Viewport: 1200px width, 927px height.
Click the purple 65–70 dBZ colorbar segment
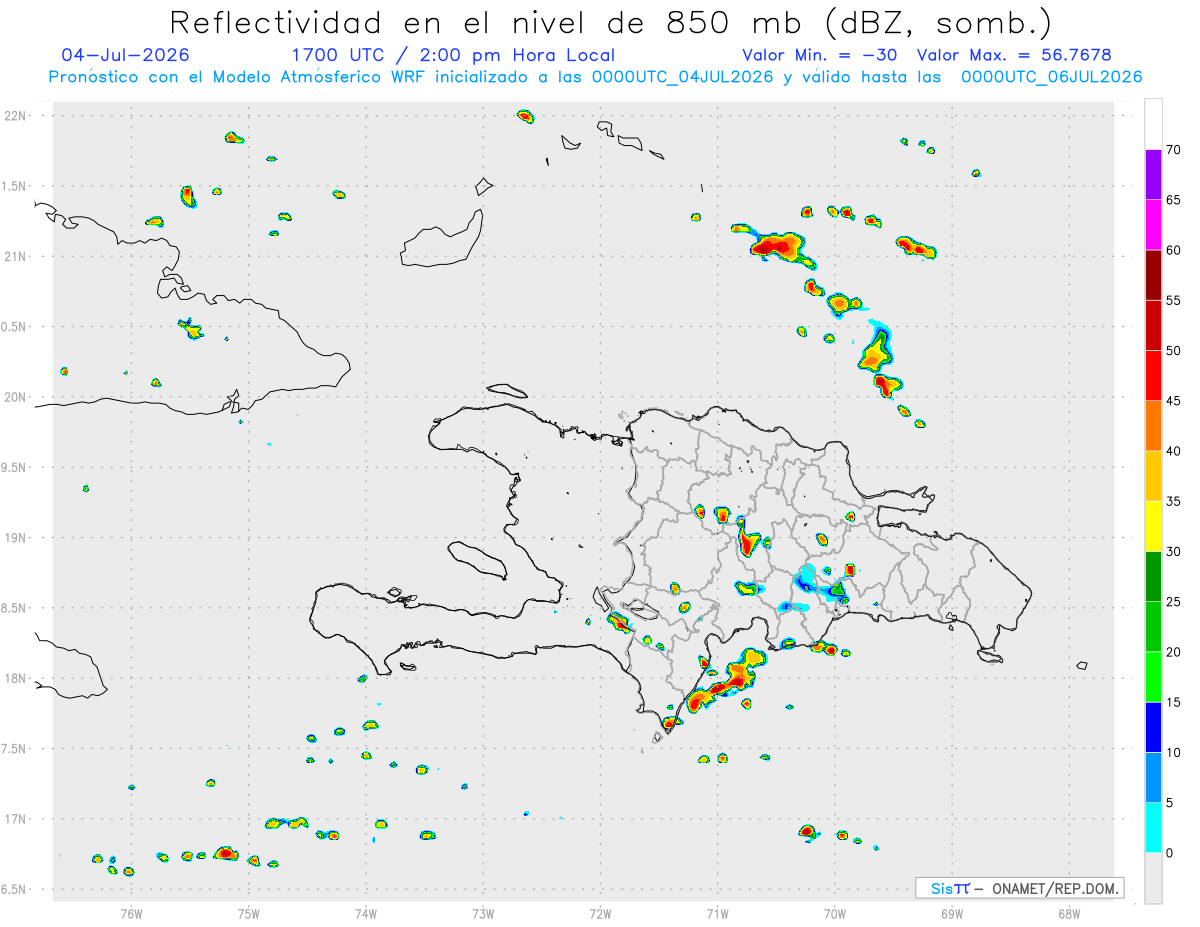(1153, 175)
